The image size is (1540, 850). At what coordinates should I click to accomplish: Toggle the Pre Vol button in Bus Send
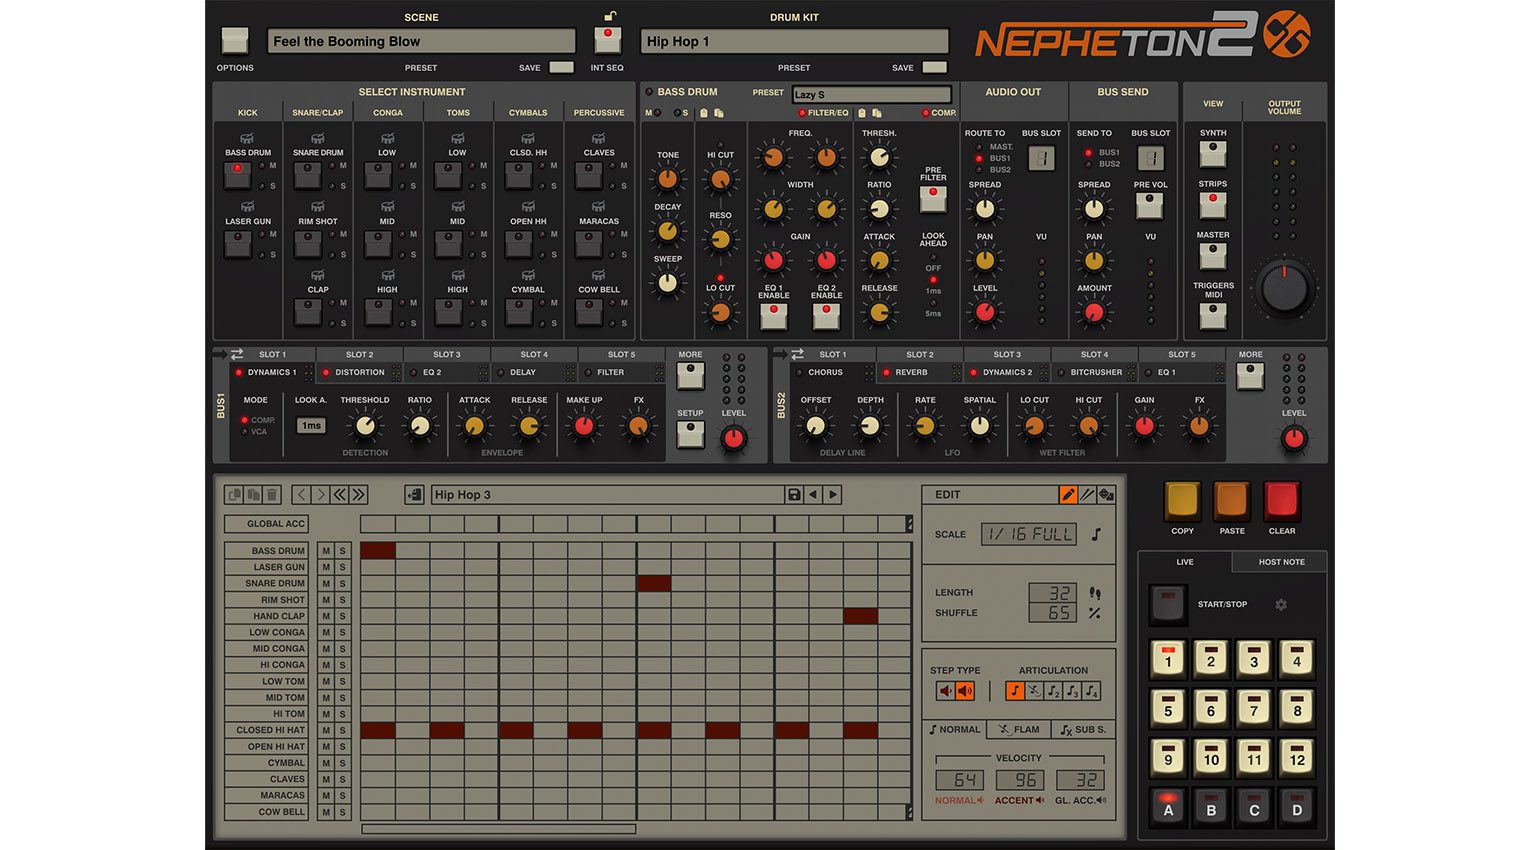click(x=1150, y=205)
